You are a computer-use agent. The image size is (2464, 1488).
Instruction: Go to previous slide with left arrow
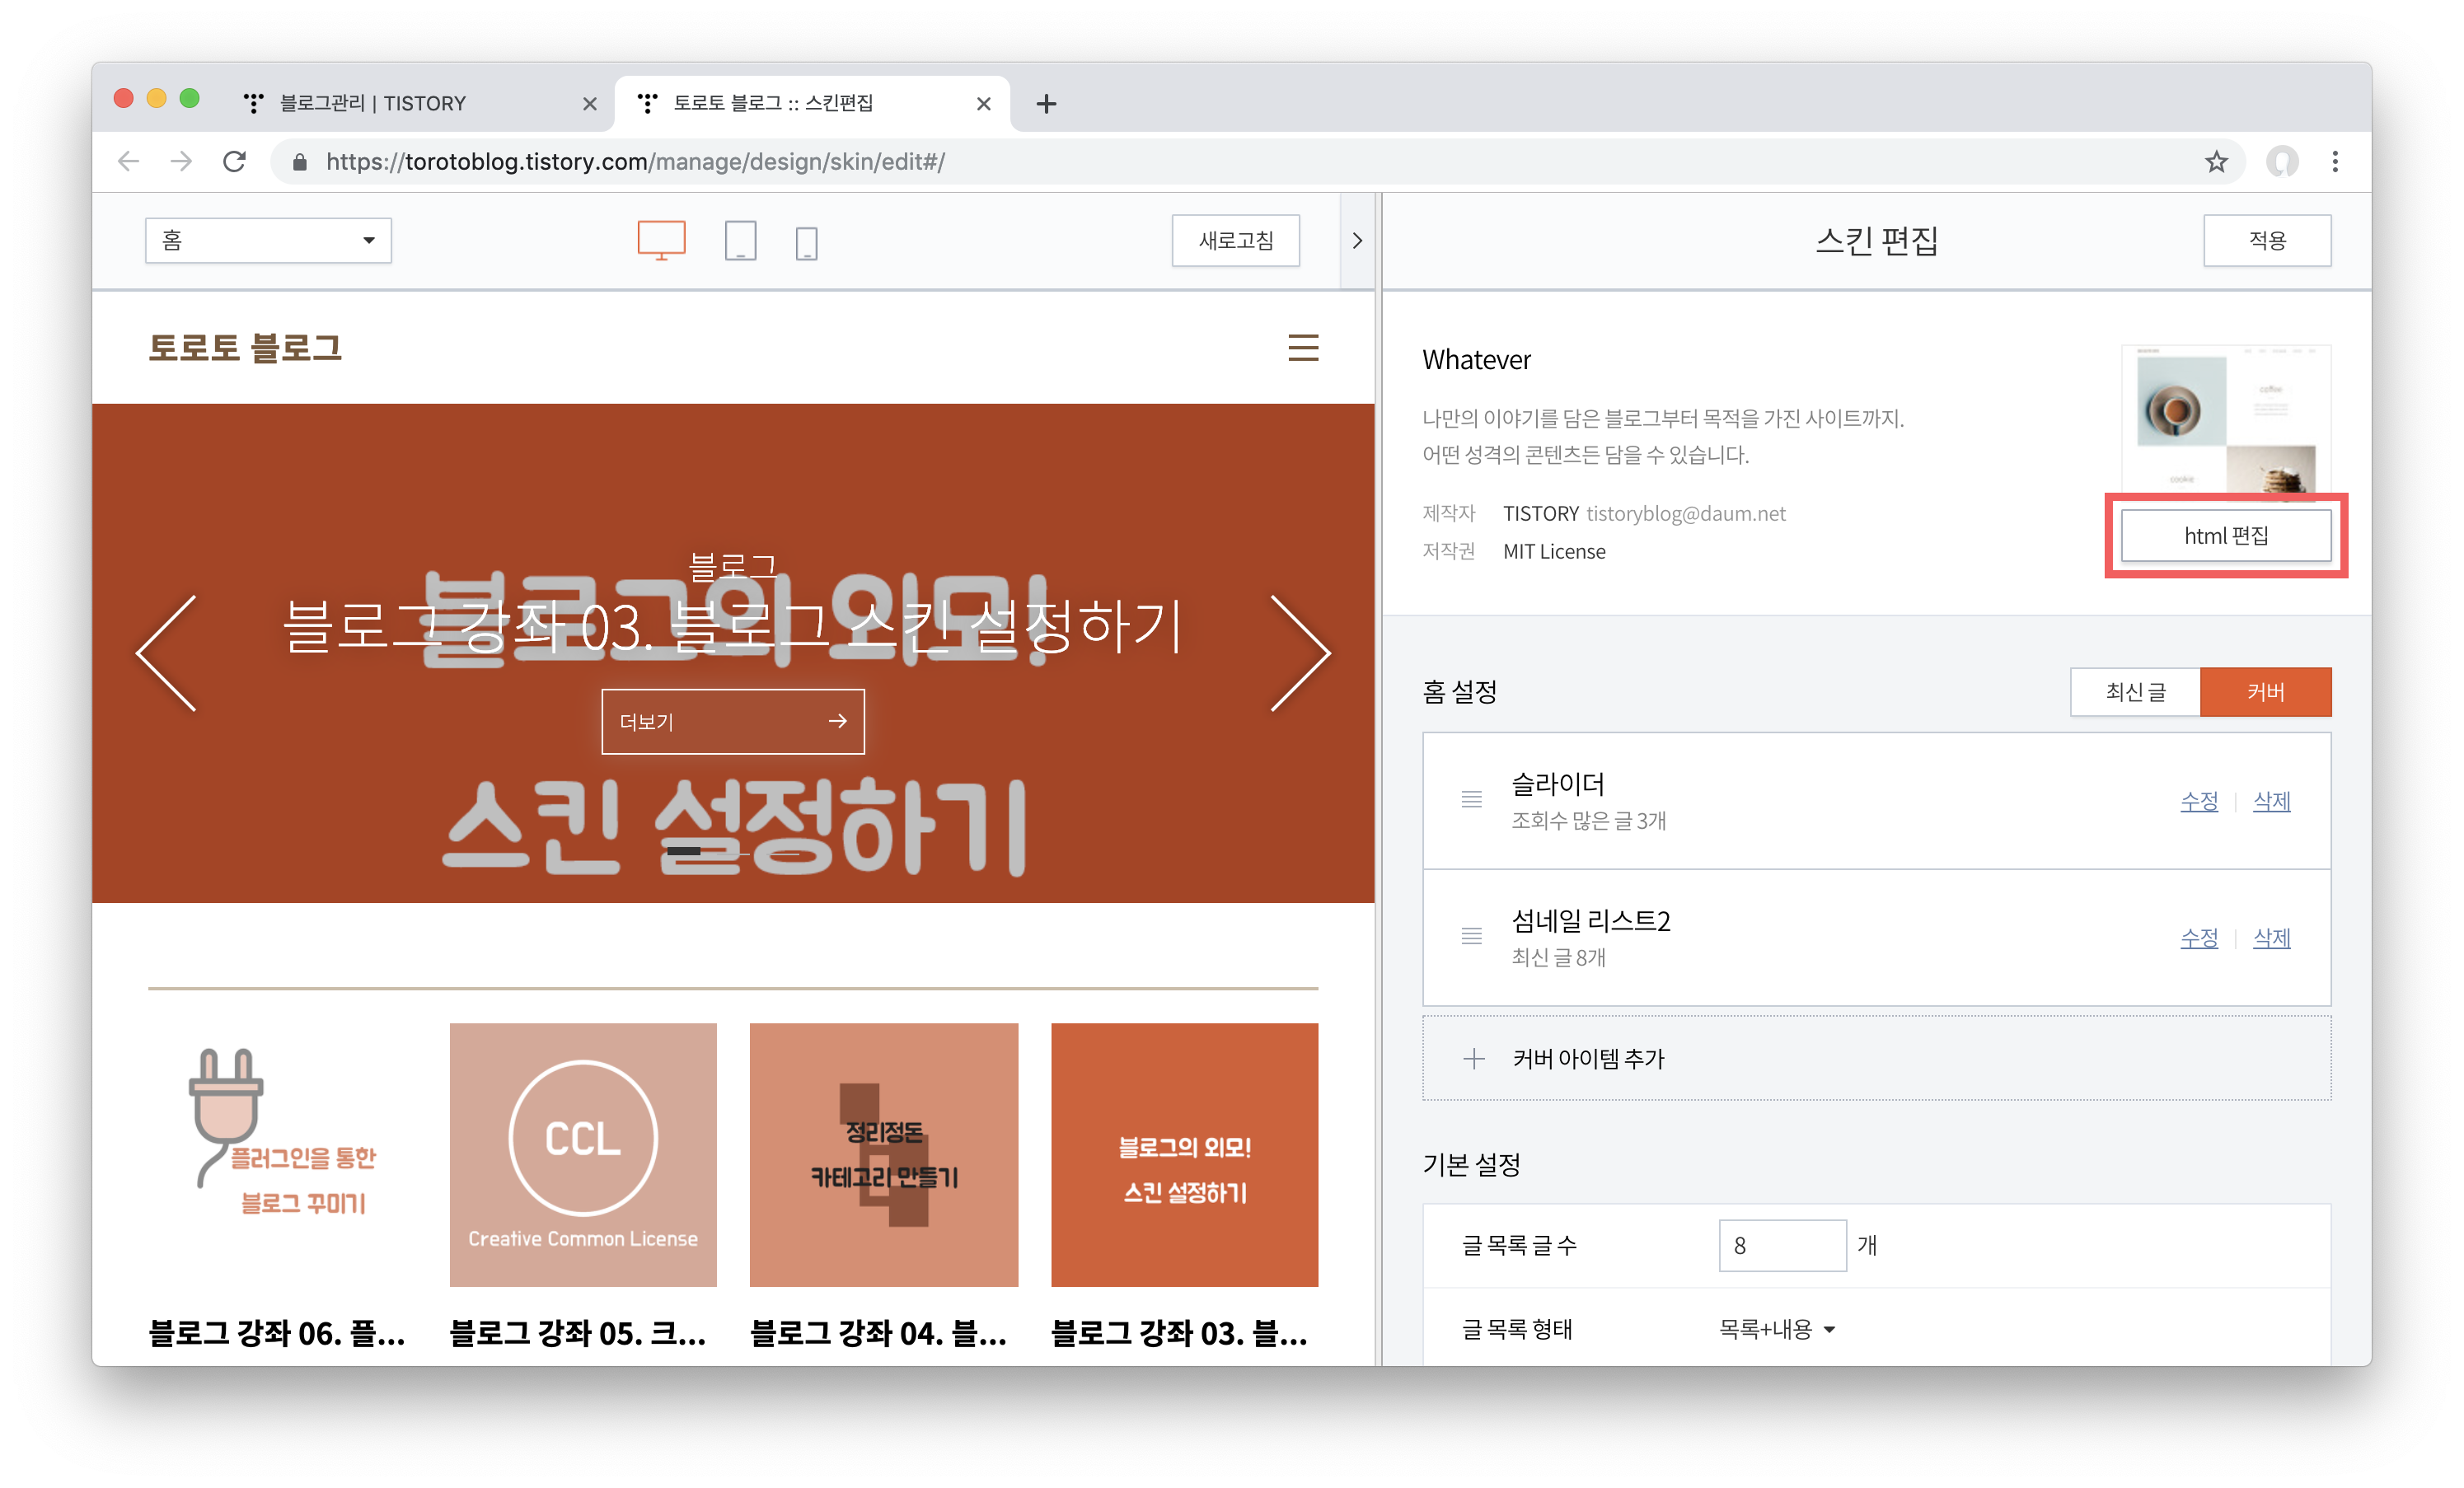coord(167,653)
